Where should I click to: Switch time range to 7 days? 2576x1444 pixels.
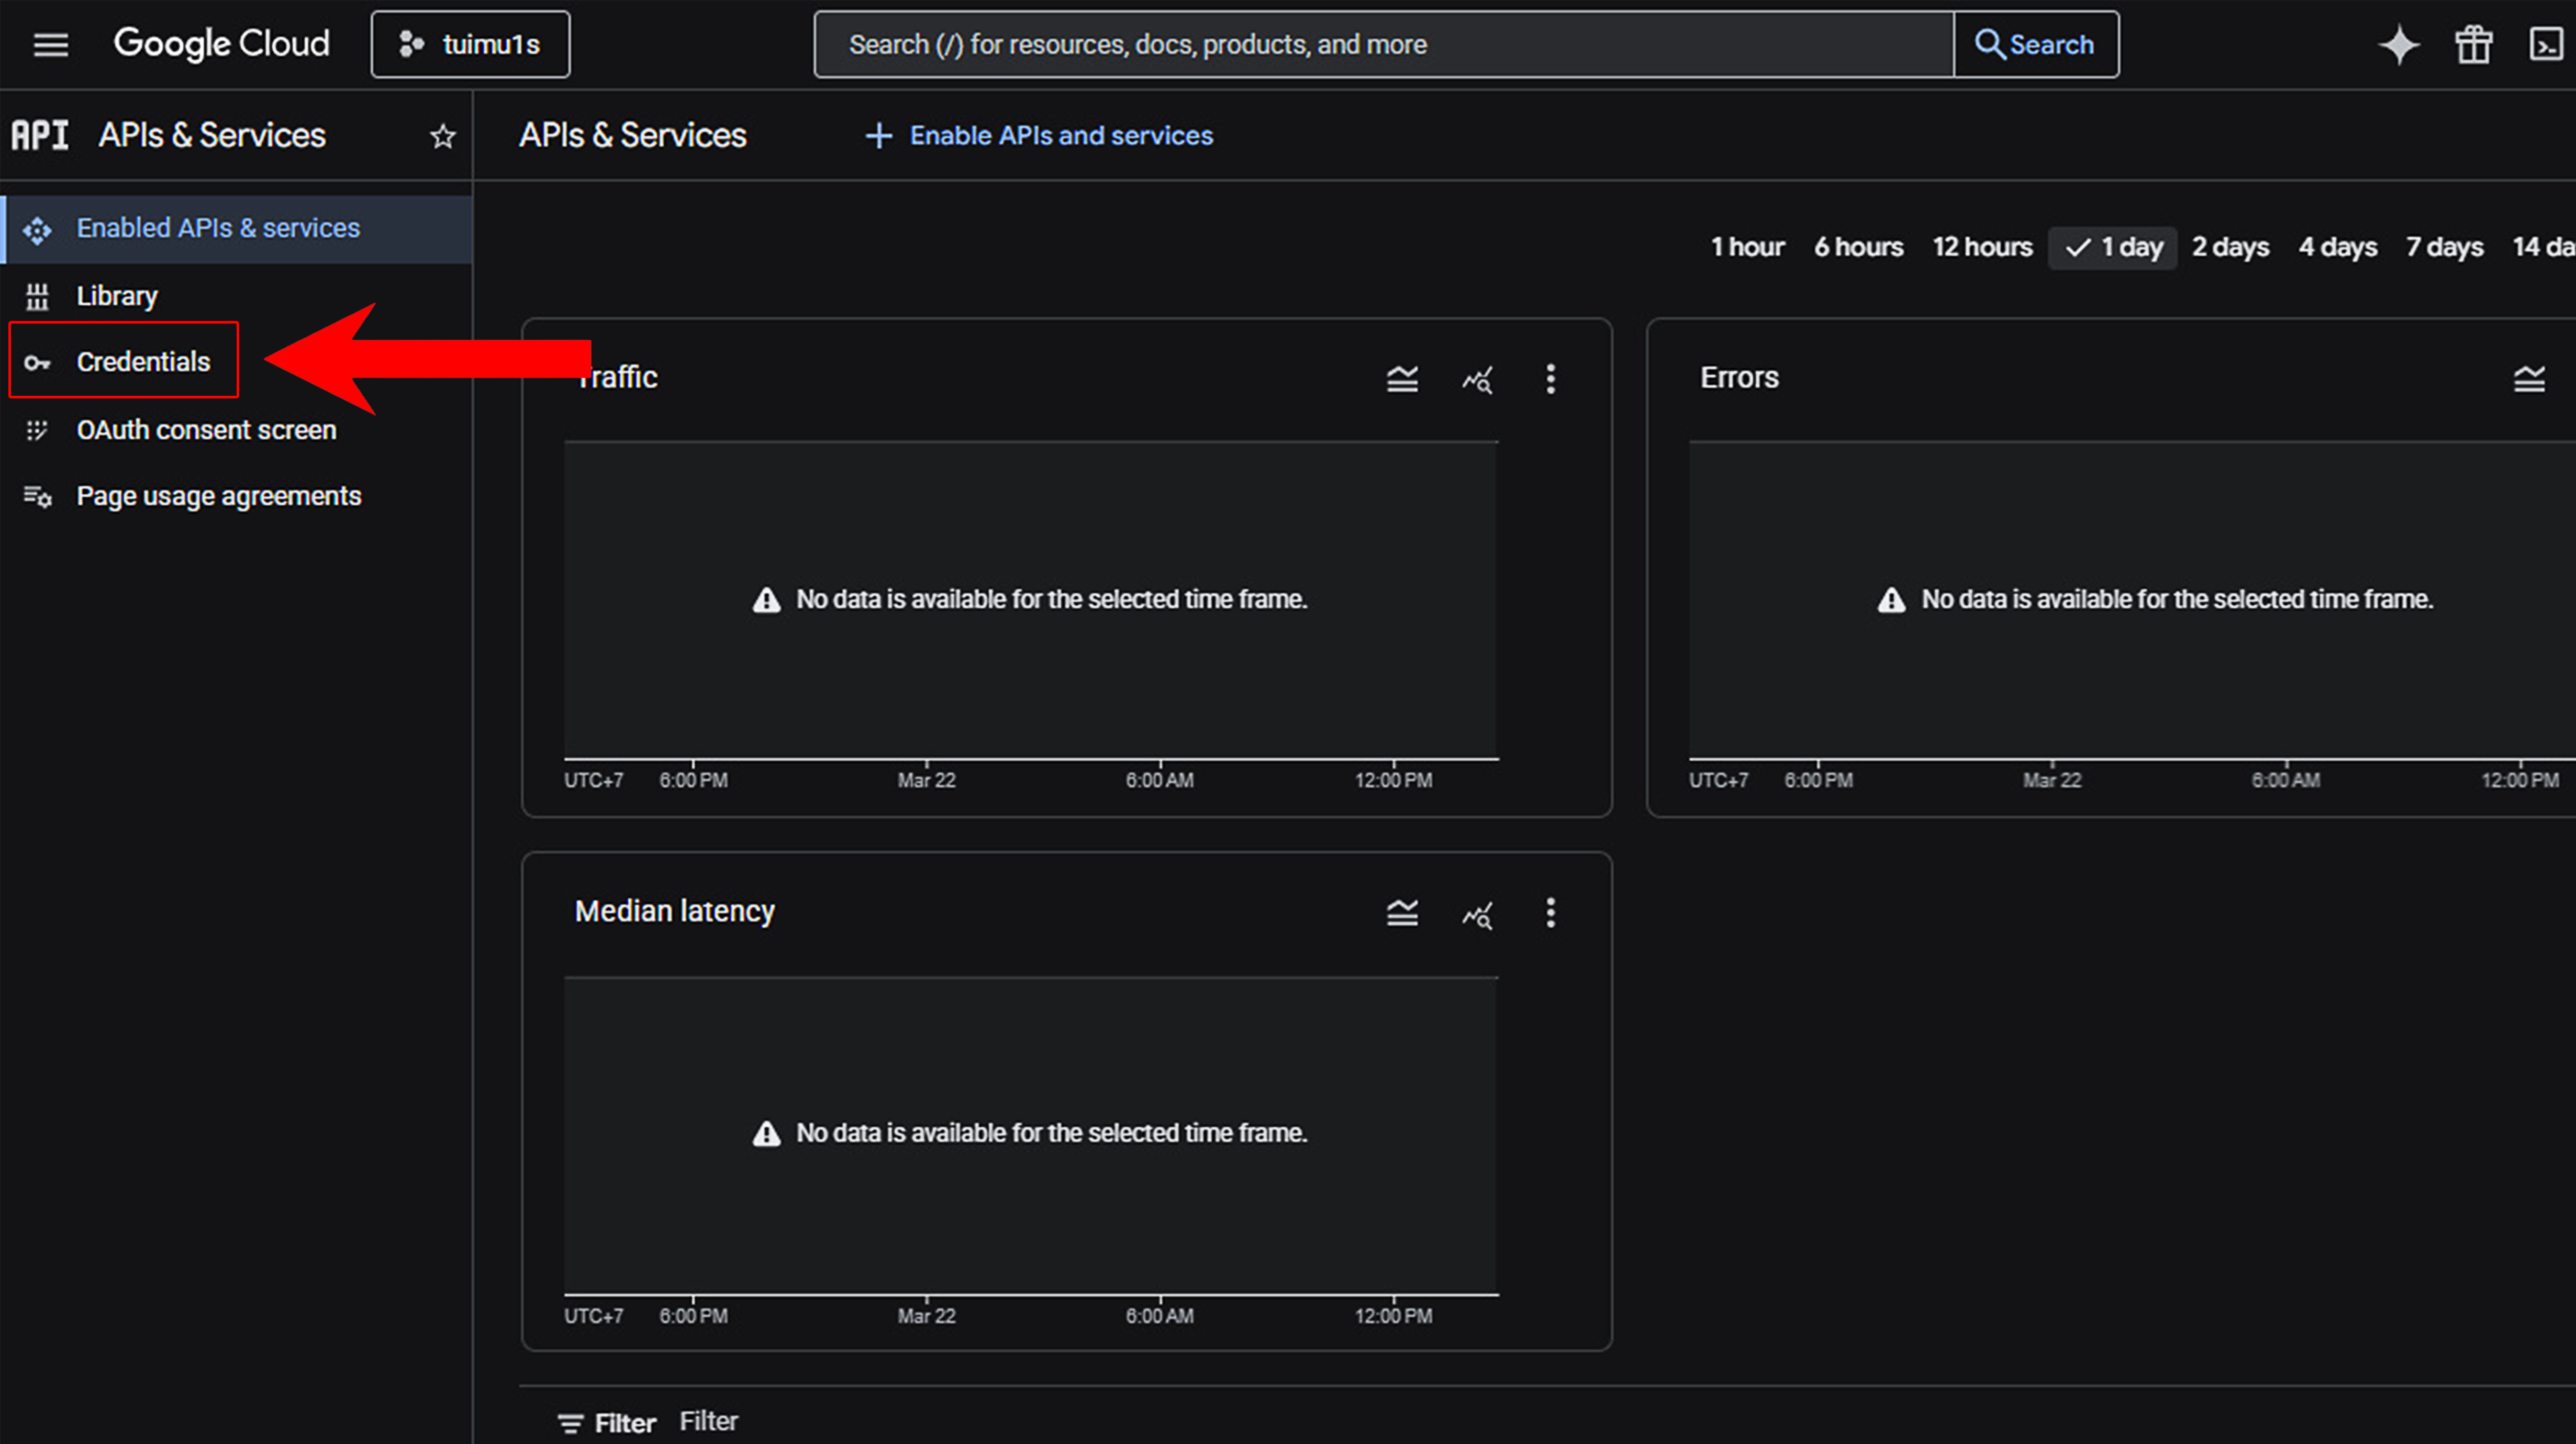click(2444, 247)
